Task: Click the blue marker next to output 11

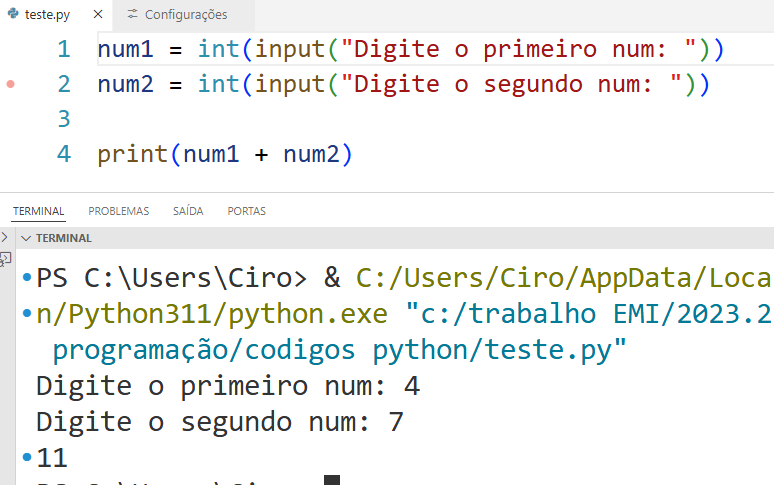Action: pos(26,458)
